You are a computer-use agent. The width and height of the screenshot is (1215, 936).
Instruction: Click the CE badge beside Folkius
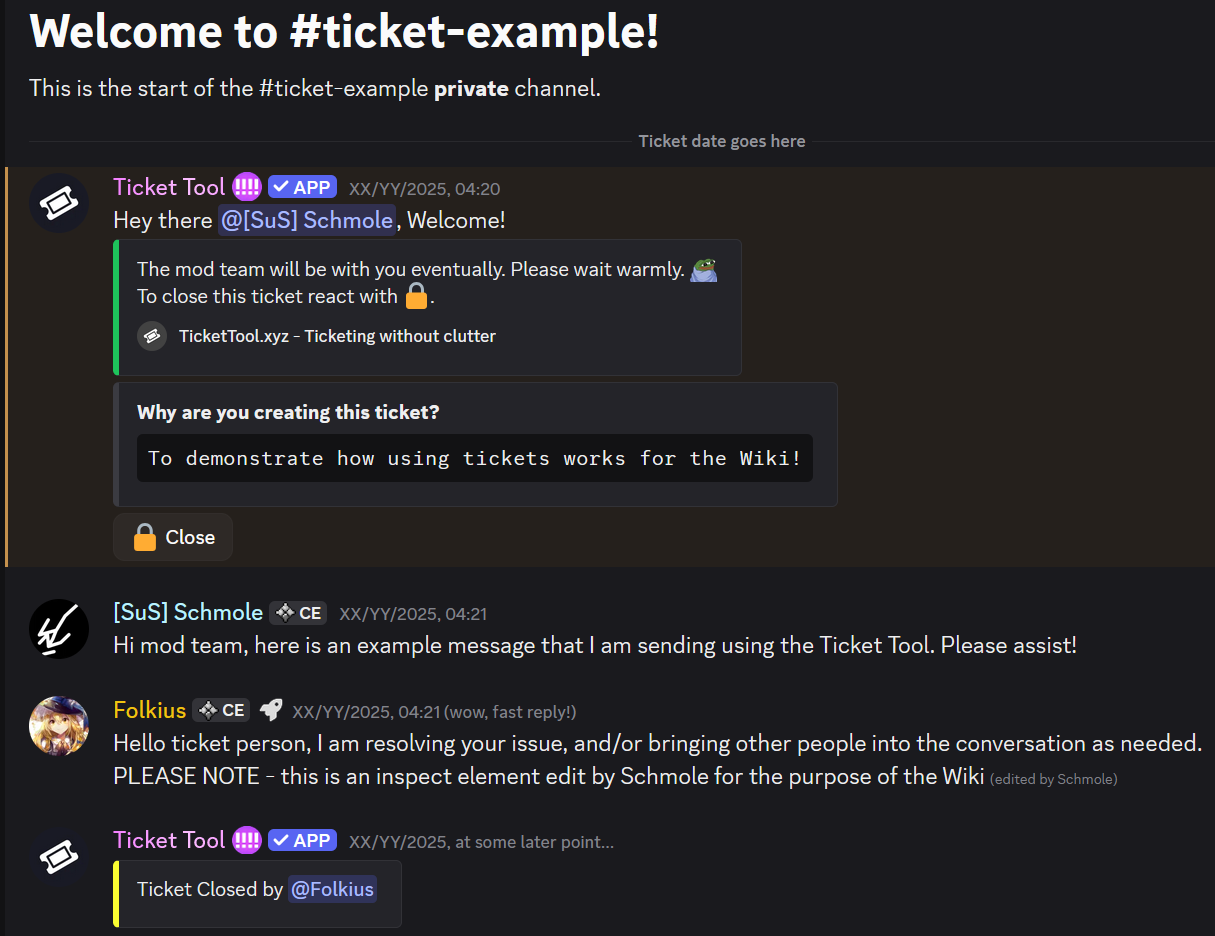(221, 710)
